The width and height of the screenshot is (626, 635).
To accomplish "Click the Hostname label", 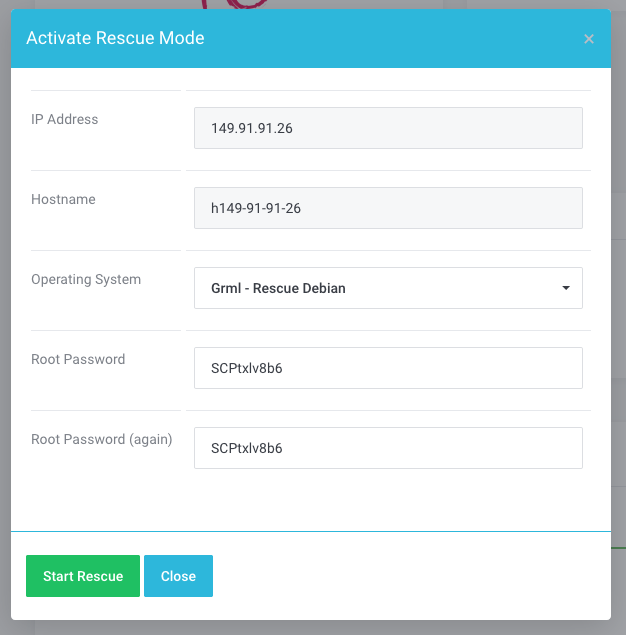I will point(63,199).
